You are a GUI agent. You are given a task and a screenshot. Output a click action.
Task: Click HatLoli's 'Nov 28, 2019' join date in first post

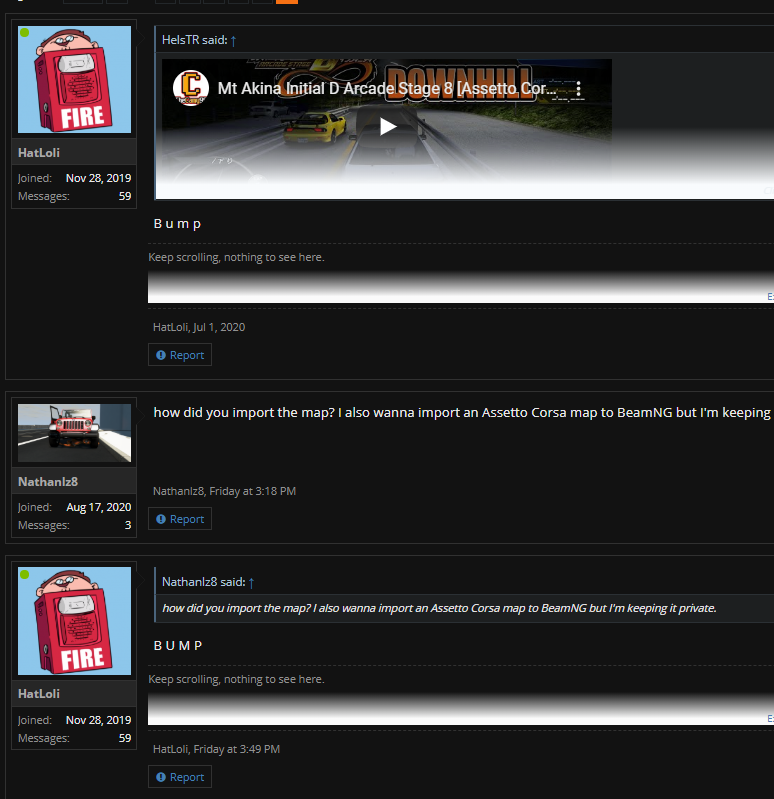pyautogui.click(x=98, y=178)
